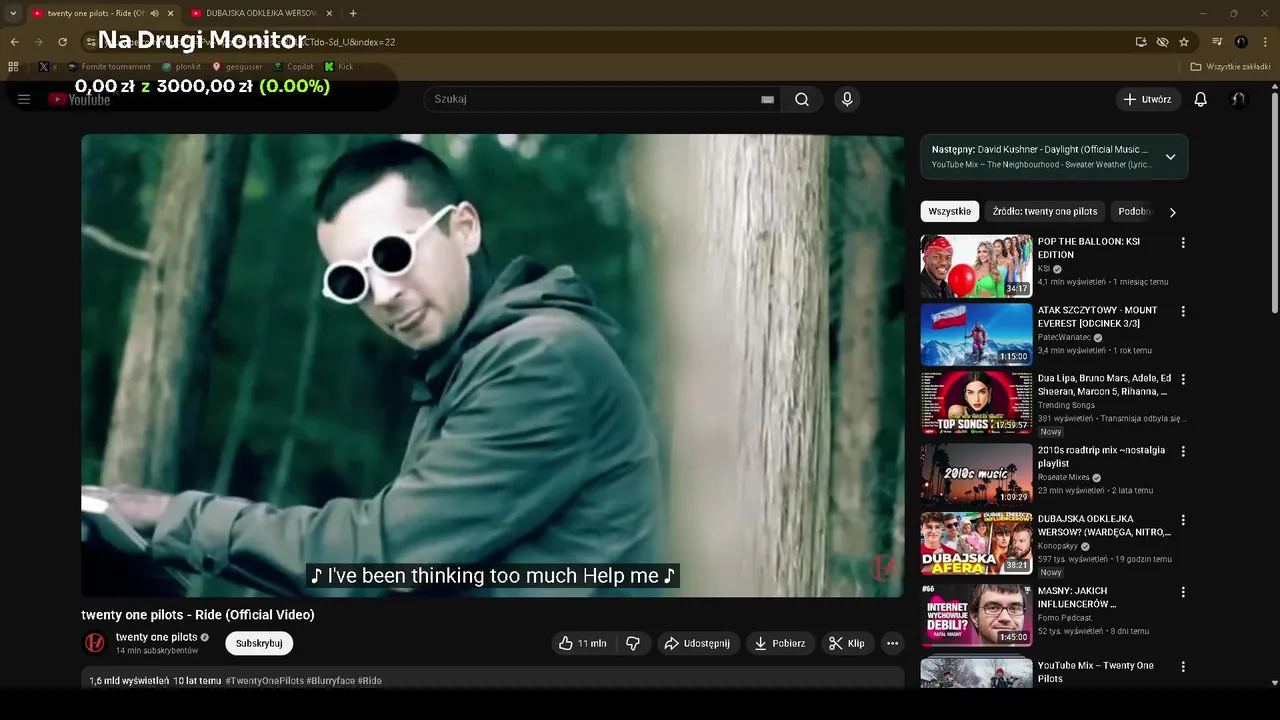Mute the twenty one pilots tab audio
Viewport: 1280px width, 720px height.
[x=154, y=13]
